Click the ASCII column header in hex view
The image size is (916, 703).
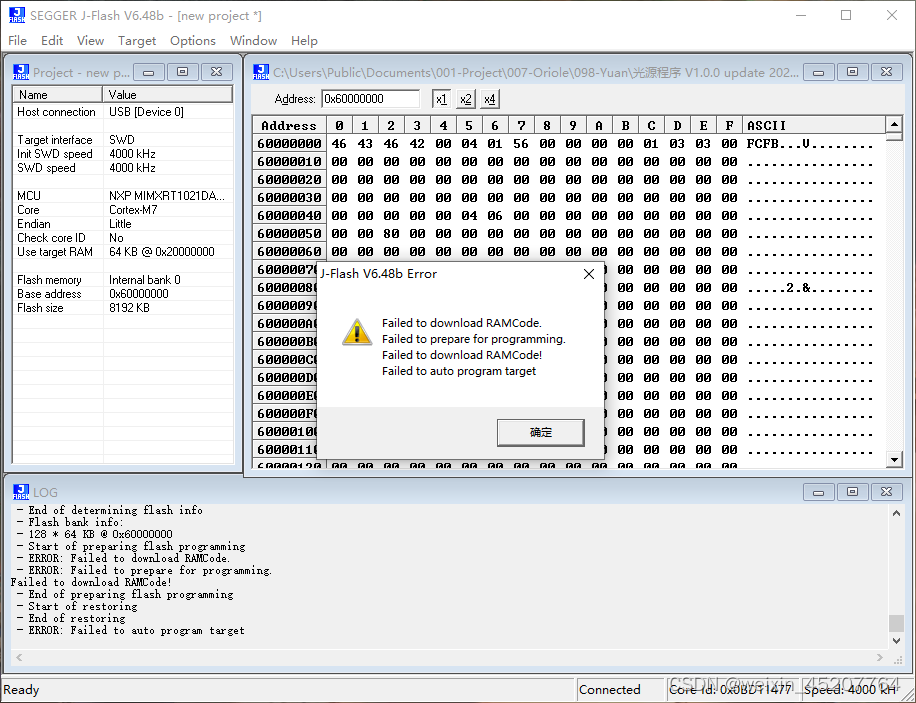(x=814, y=125)
